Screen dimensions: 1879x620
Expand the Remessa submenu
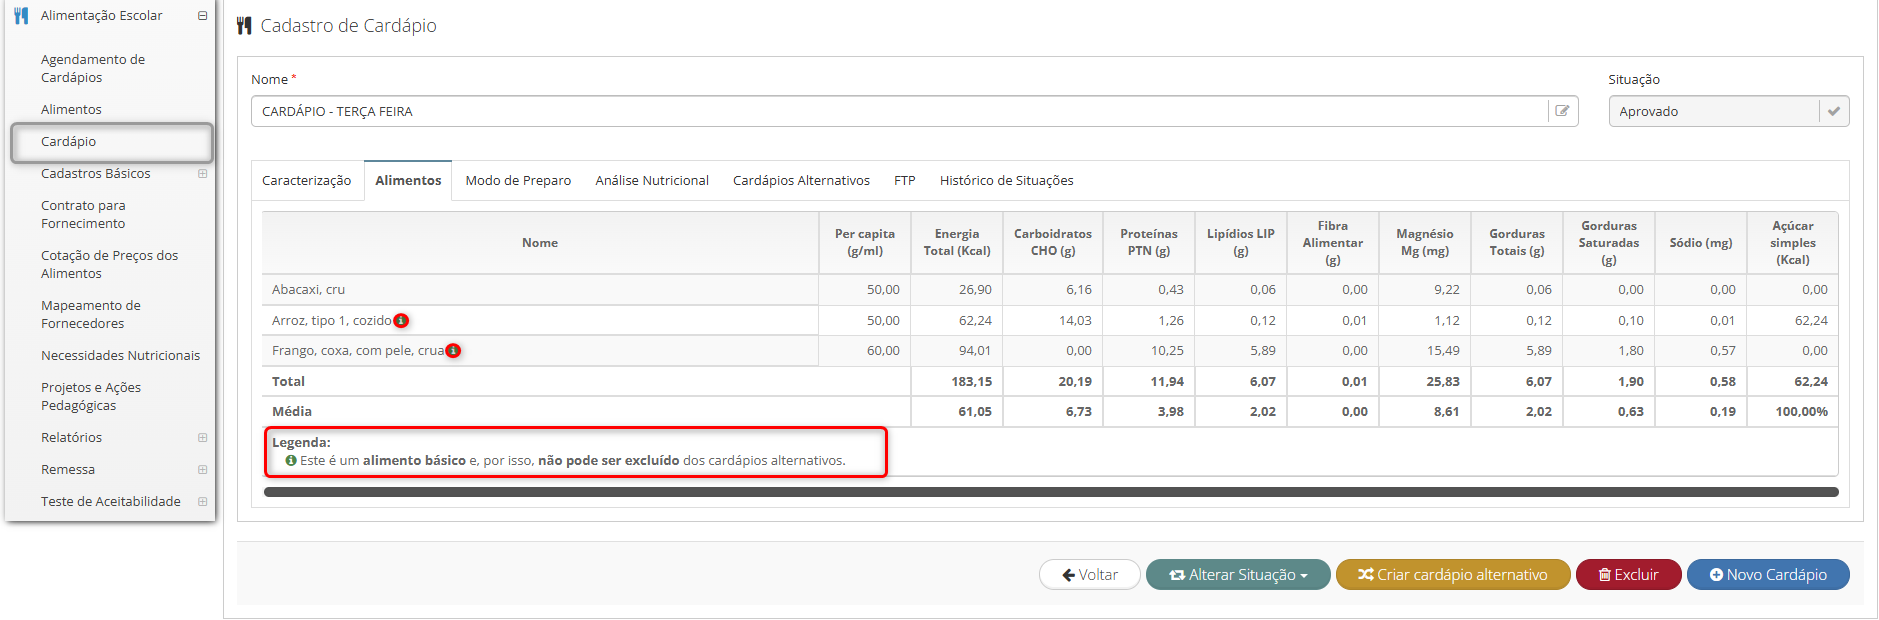click(x=202, y=470)
